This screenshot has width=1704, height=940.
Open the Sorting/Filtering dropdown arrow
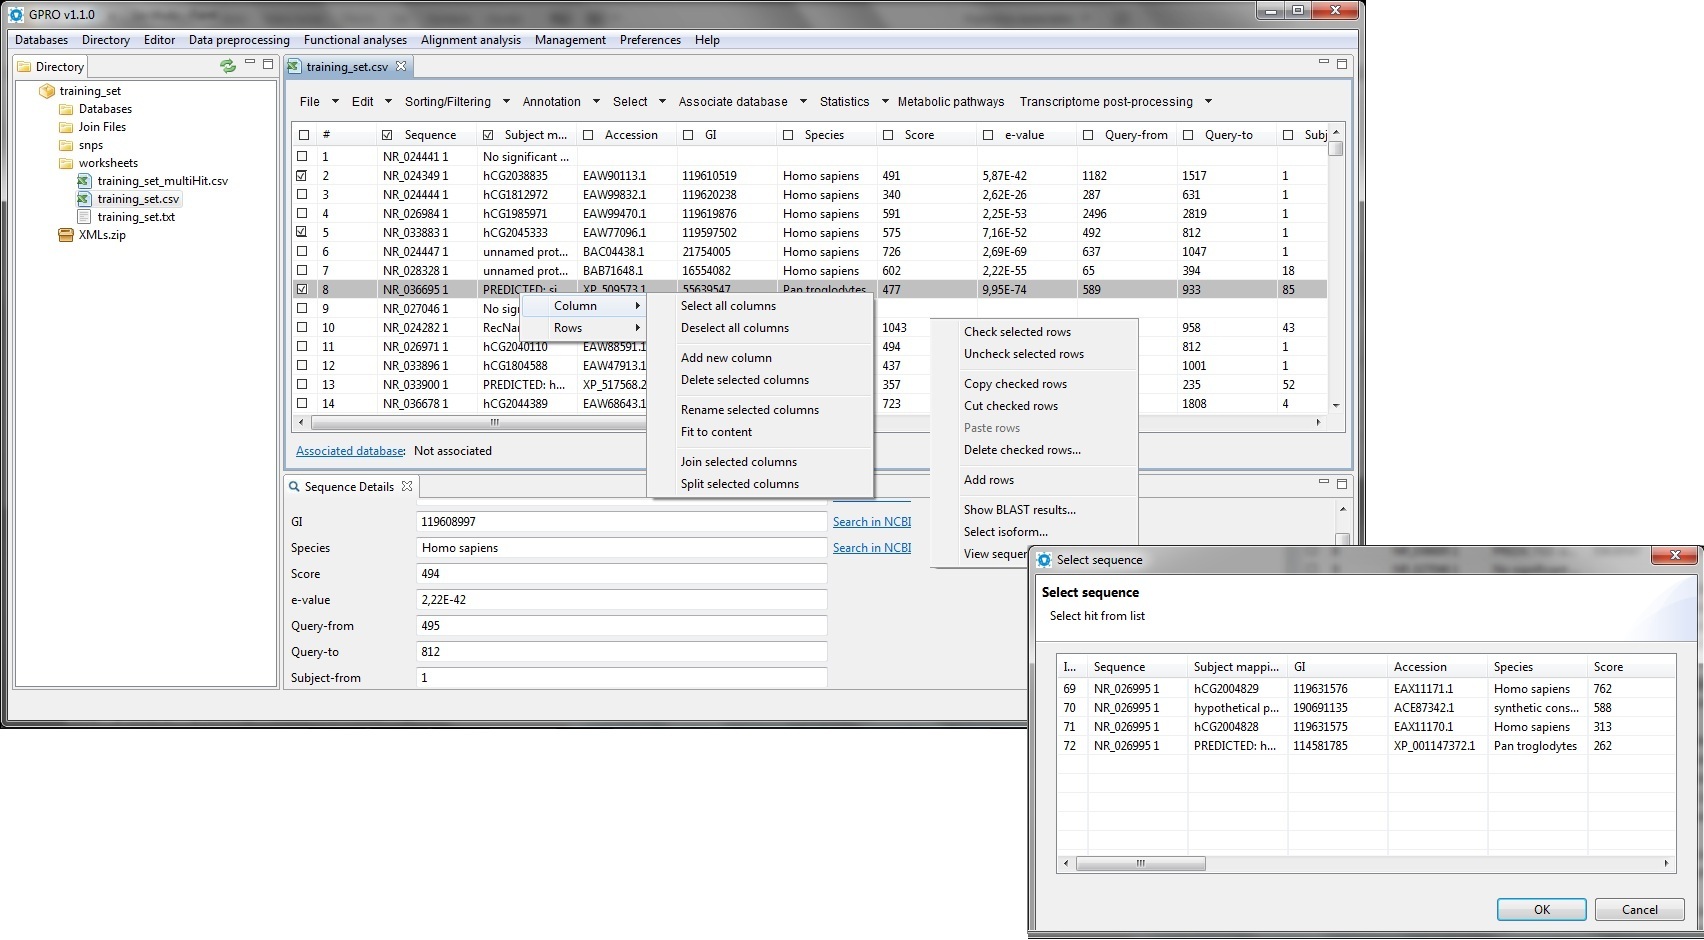506,102
